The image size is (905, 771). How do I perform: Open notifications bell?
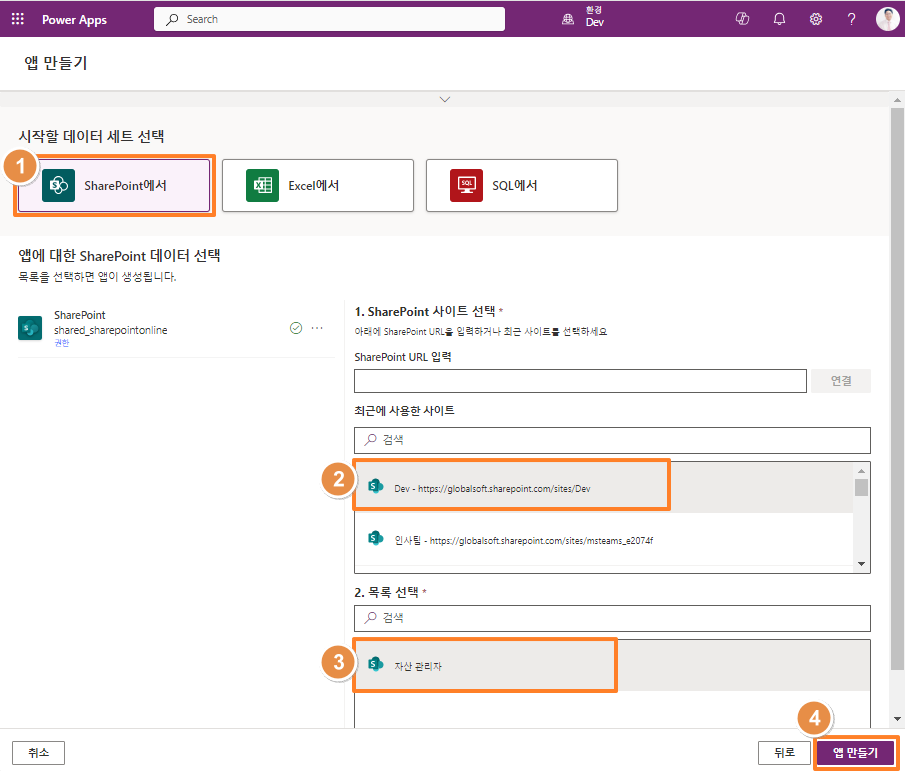(x=779, y=19)
